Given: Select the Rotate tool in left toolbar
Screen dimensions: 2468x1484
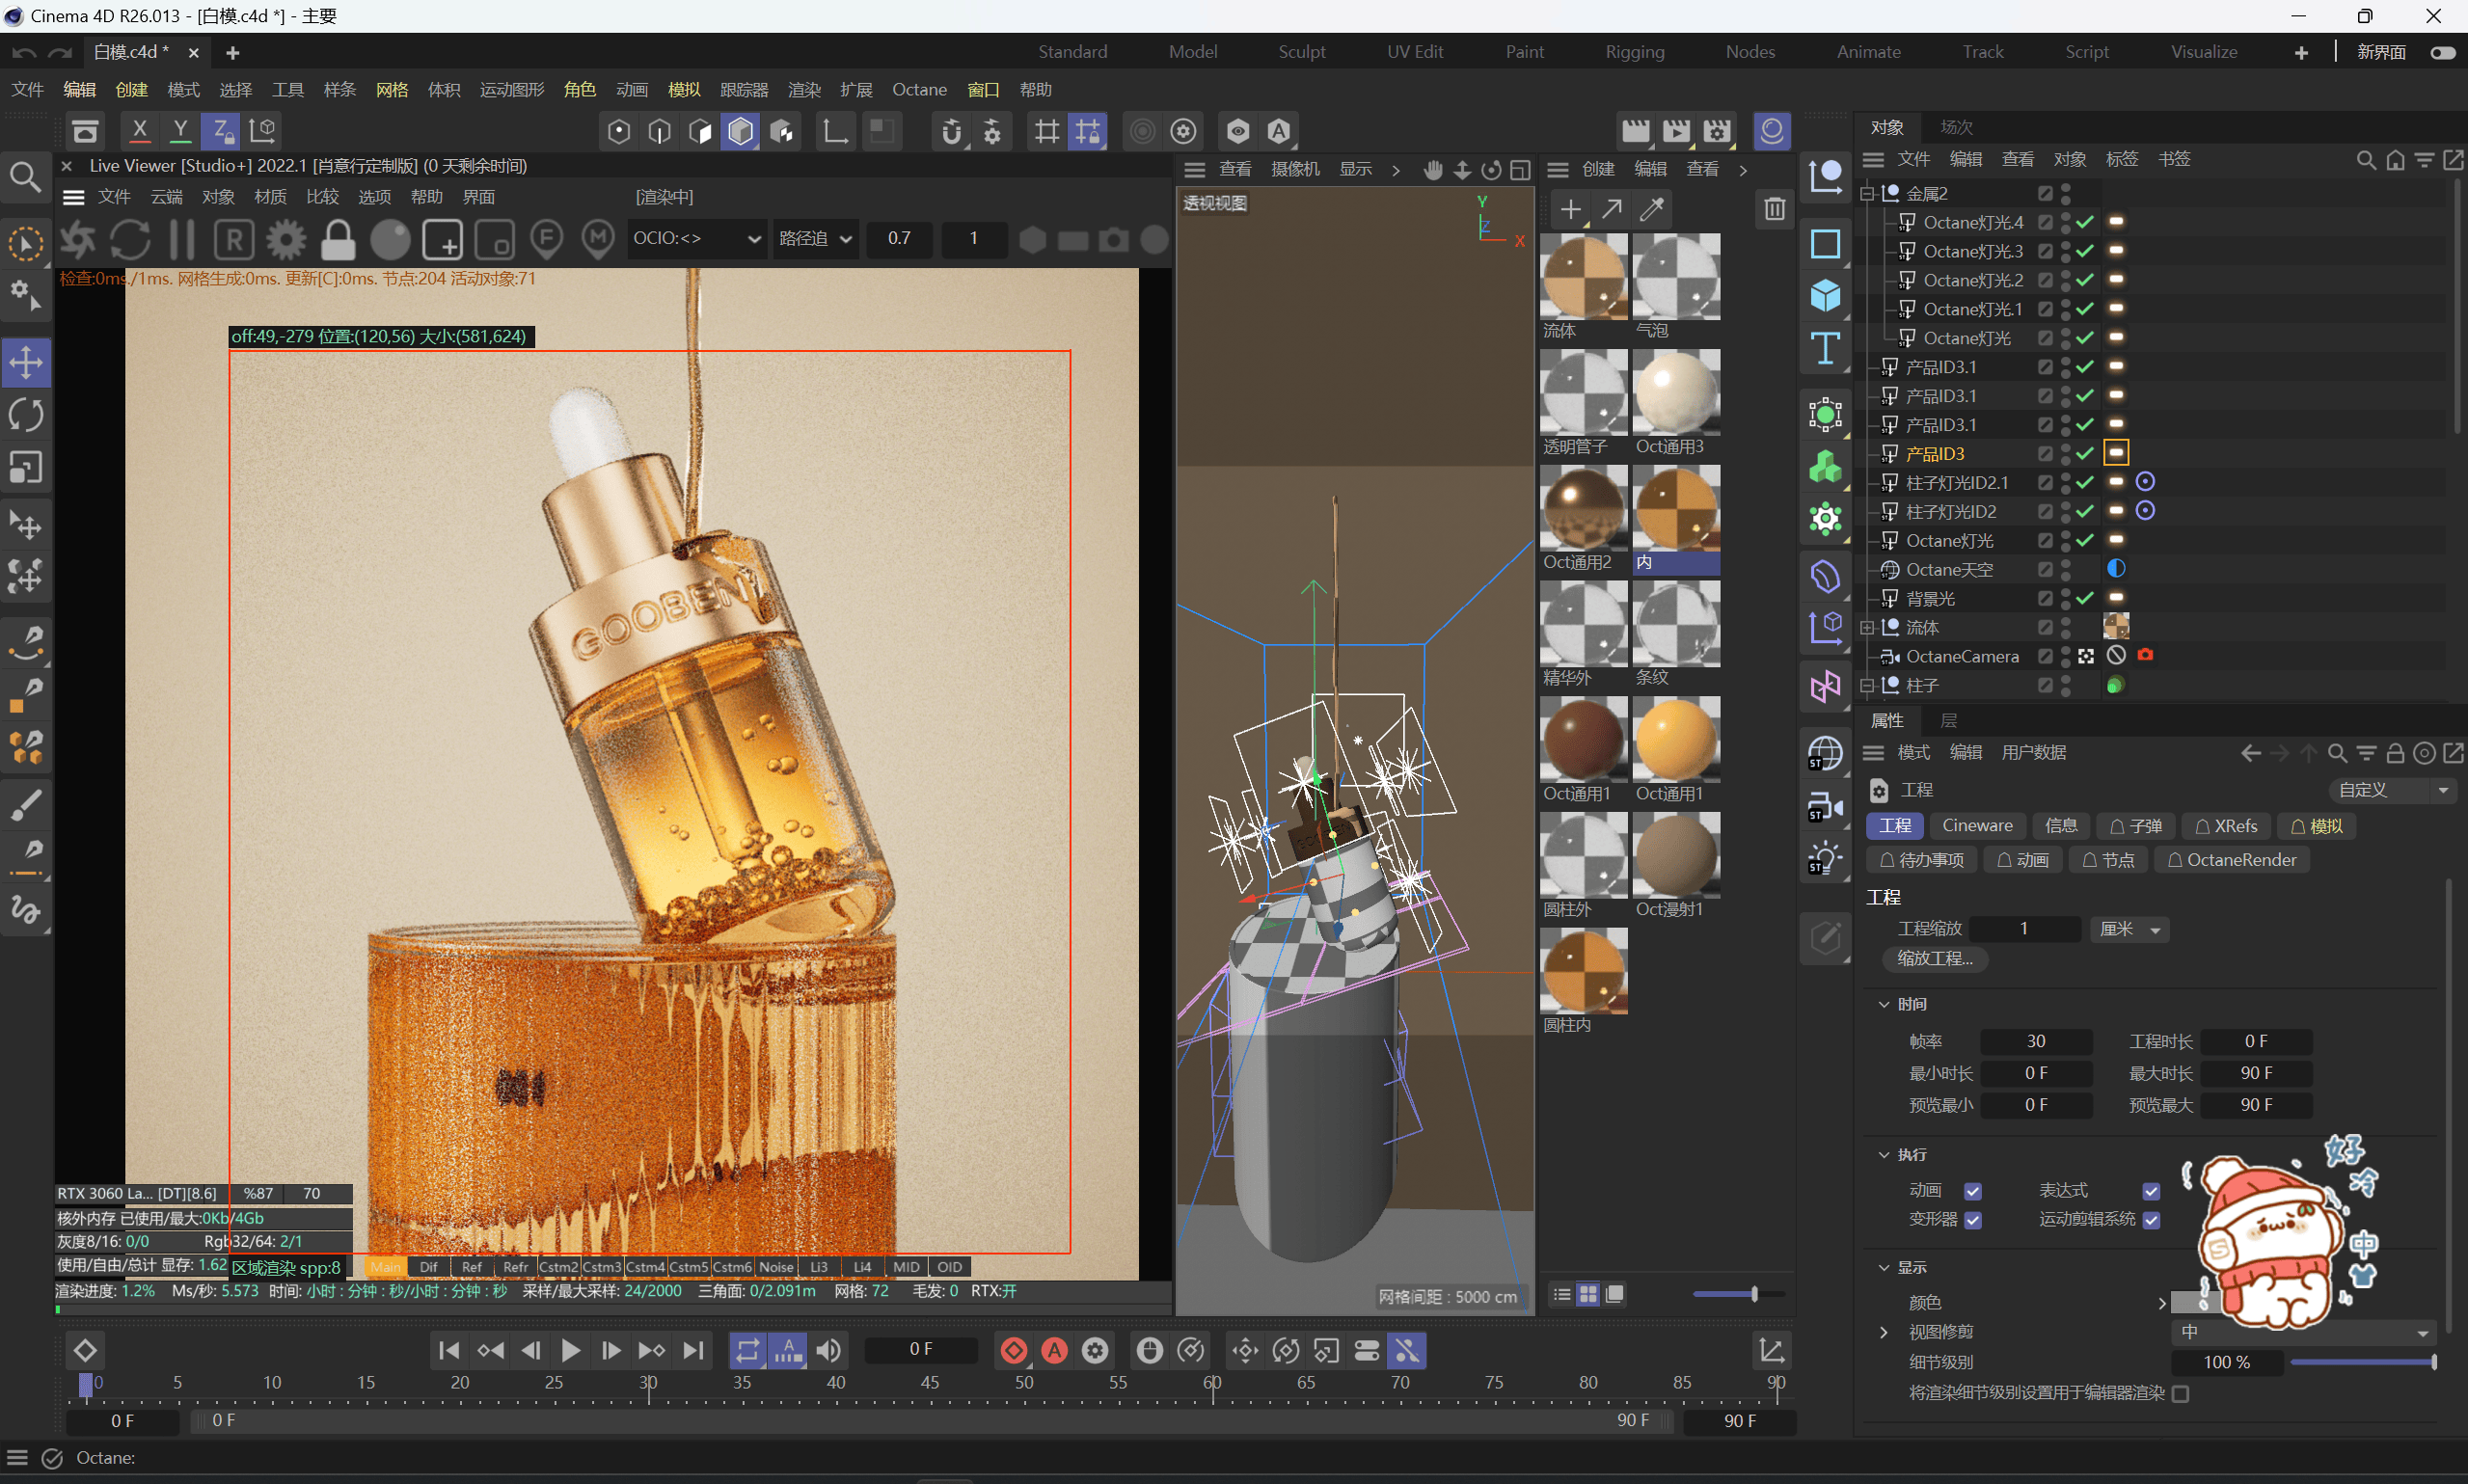Looking at the screenshot, I should tap(26, 415).
